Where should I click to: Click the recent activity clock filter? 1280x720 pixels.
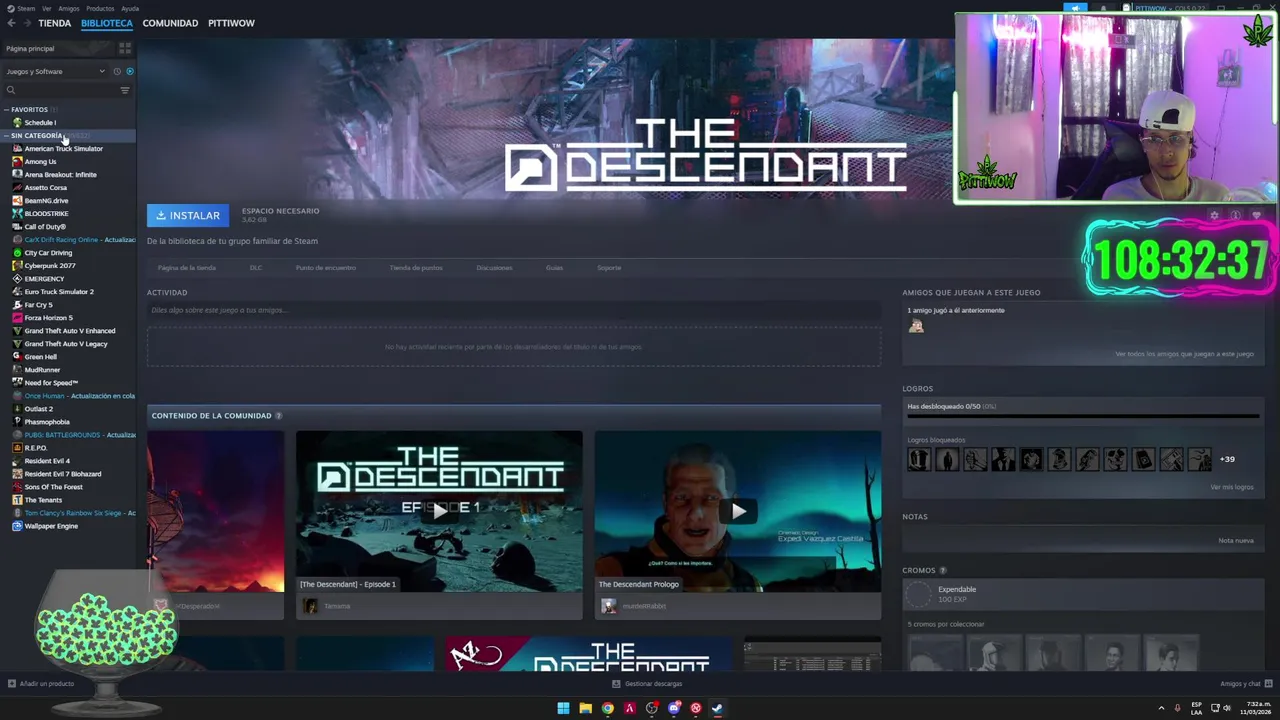(117, 71)
